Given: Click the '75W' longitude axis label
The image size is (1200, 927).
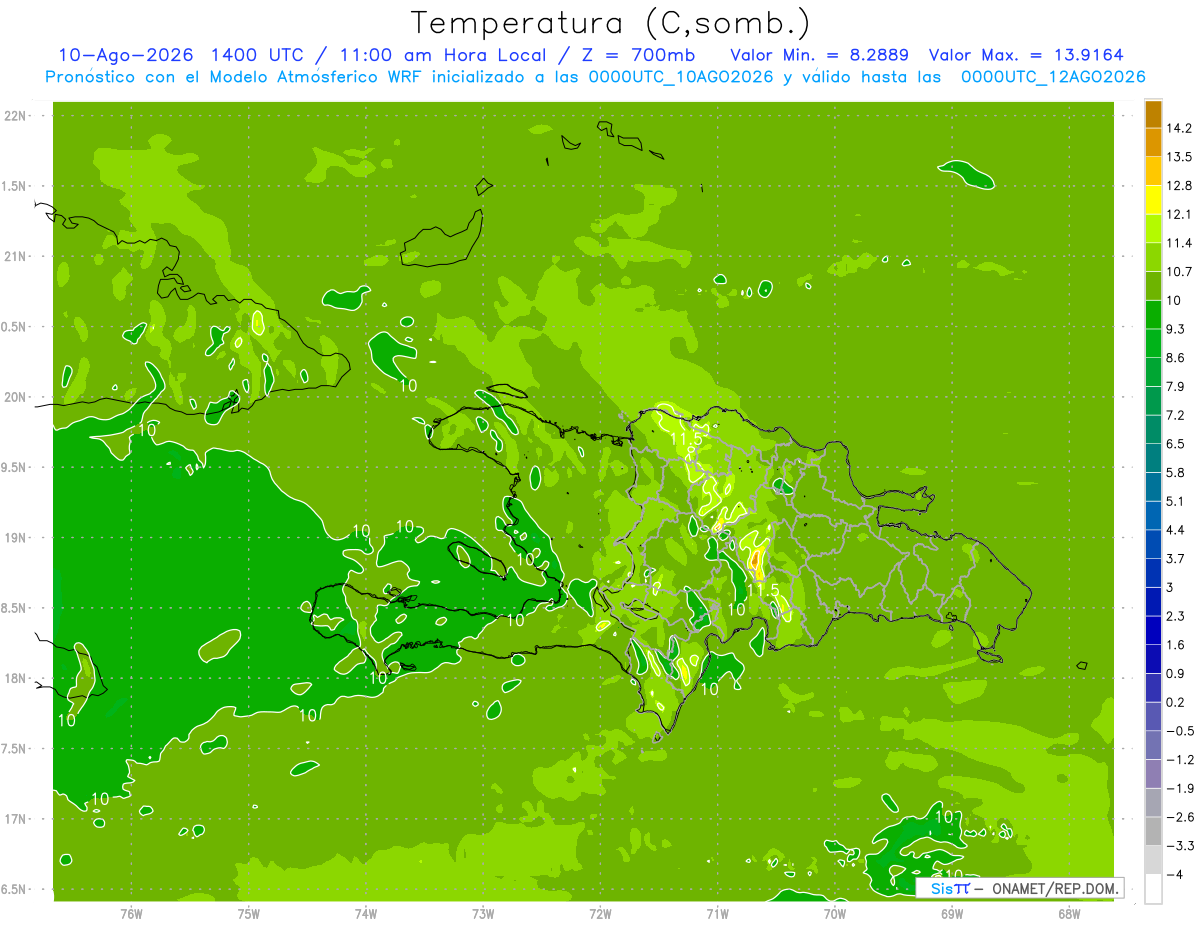Looking at the screenshot, I should (249, 914).
